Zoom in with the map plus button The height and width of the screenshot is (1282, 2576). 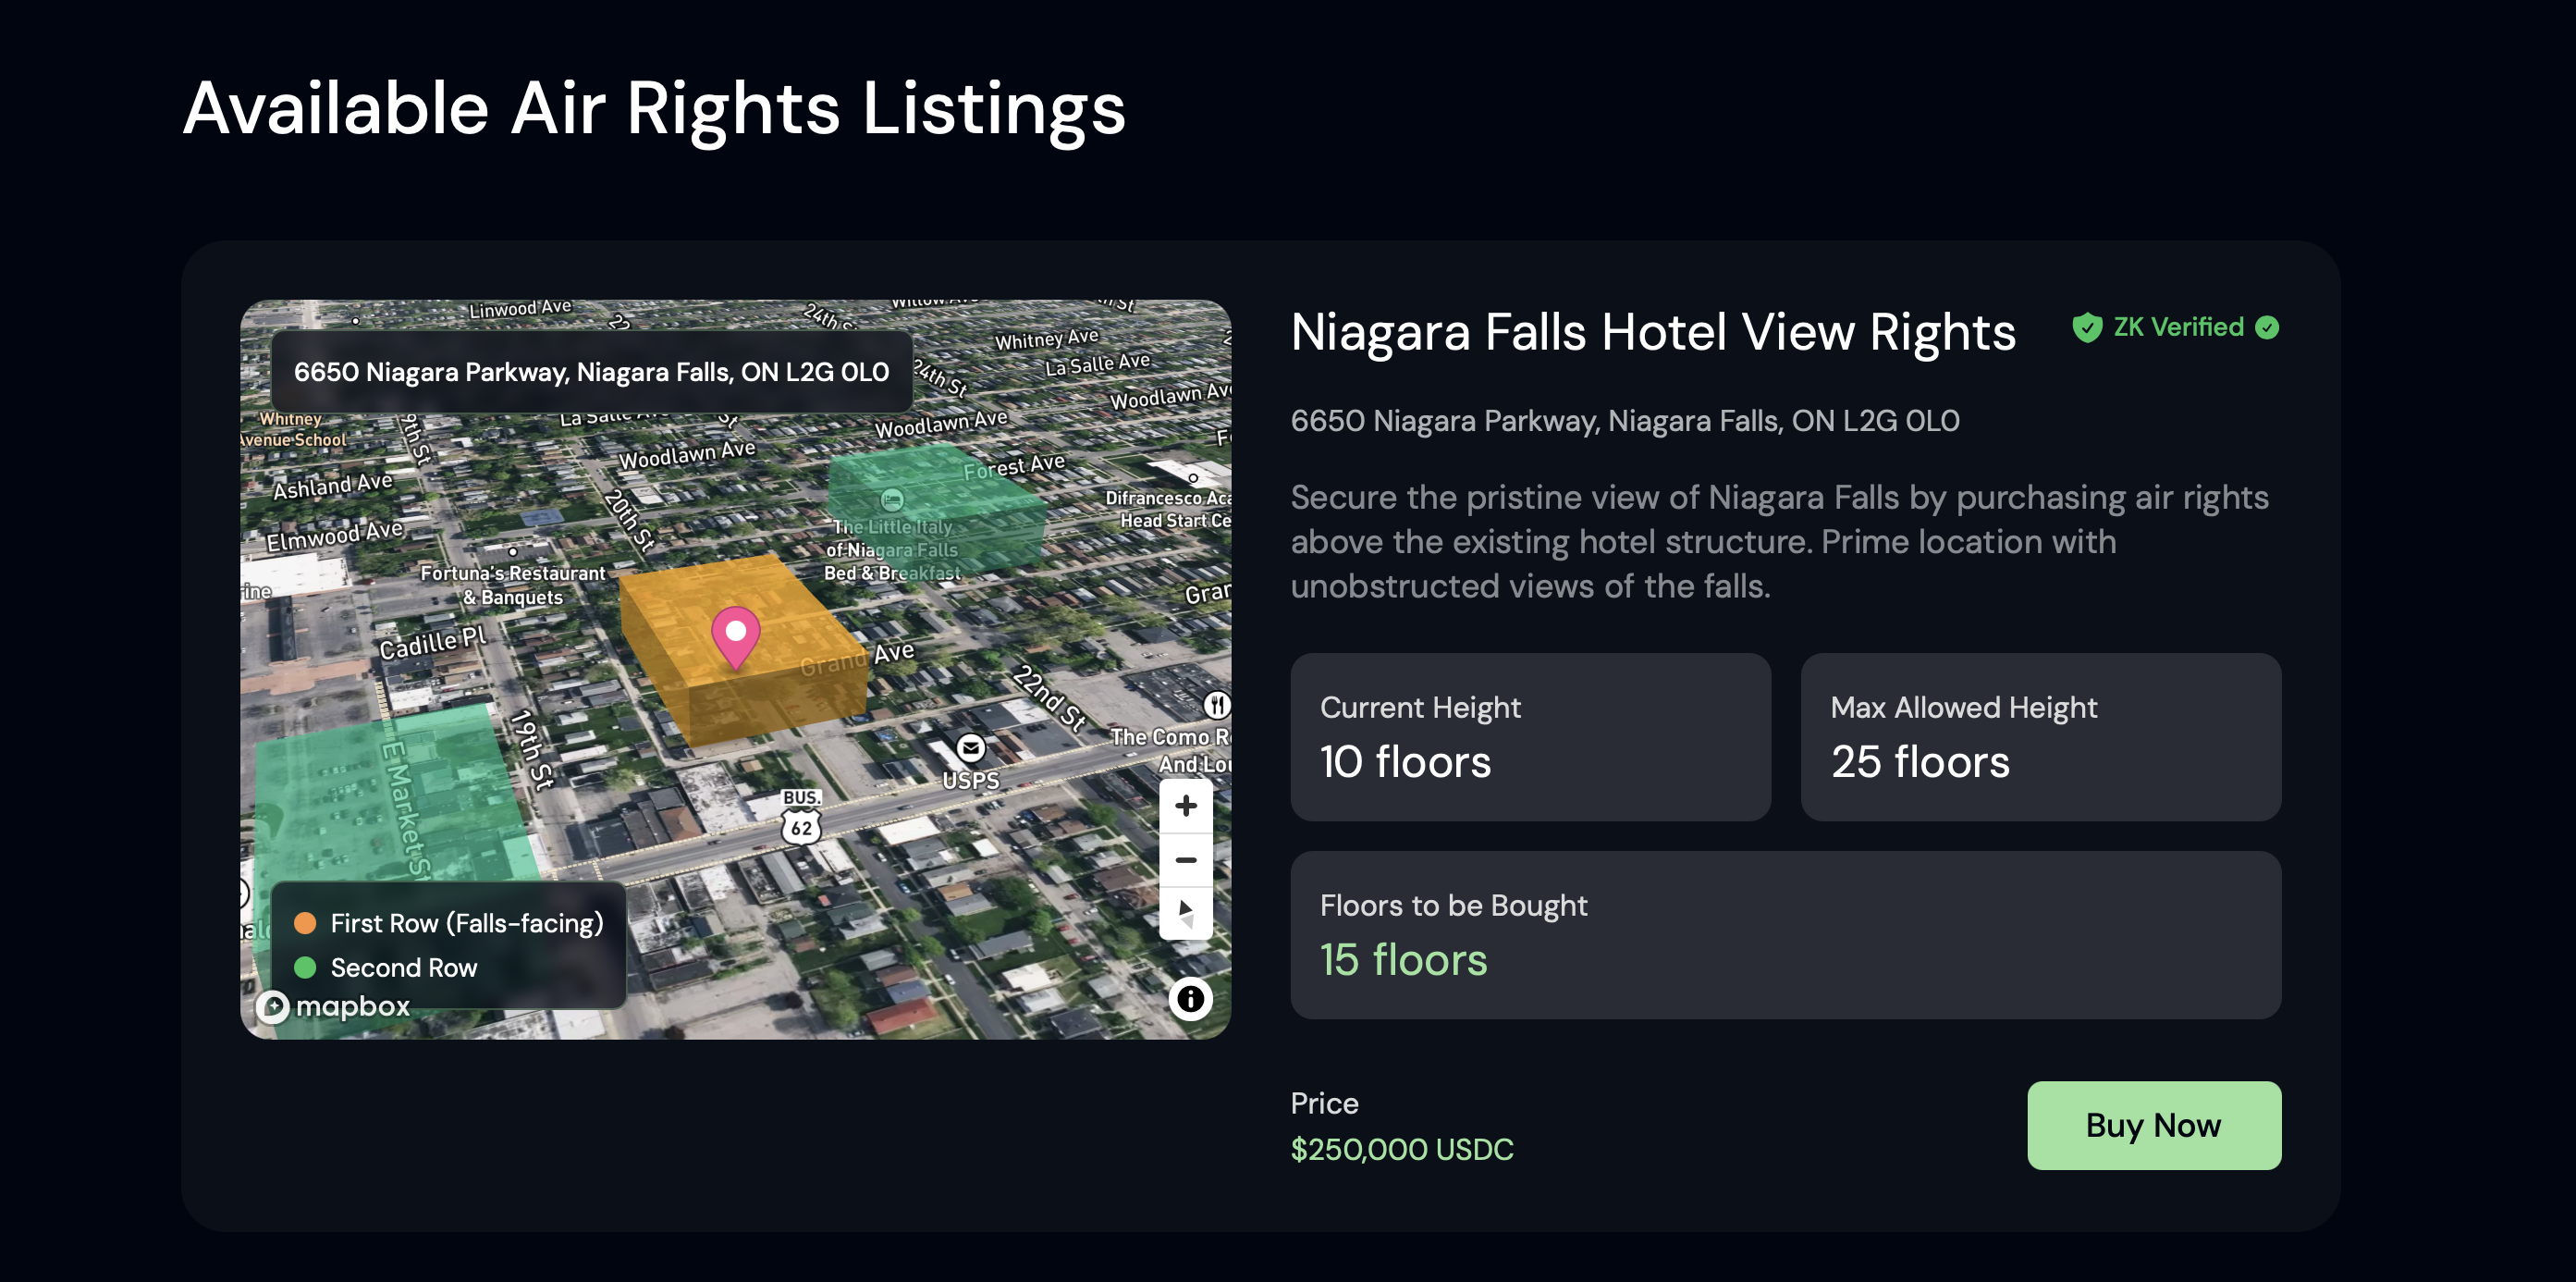click(x=1185, y=806)
